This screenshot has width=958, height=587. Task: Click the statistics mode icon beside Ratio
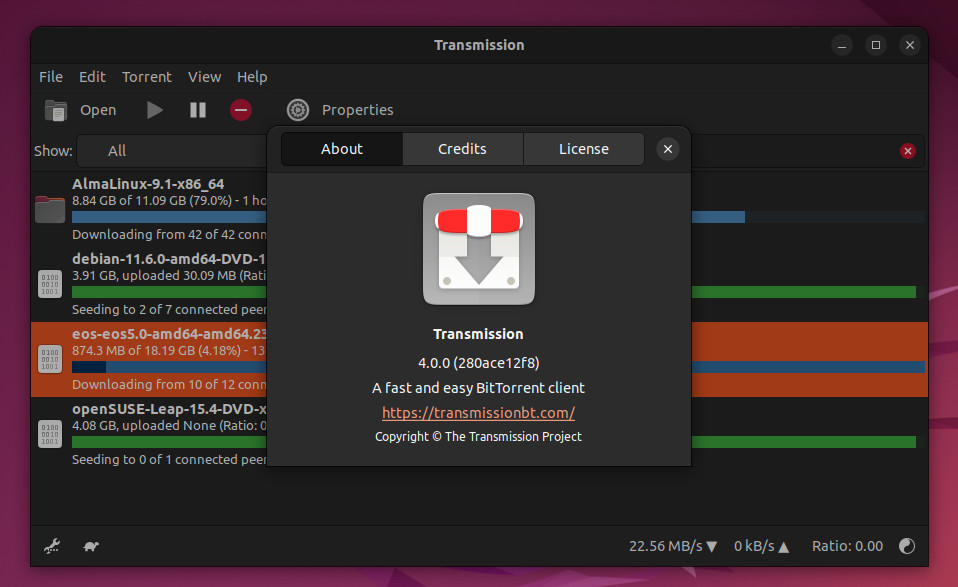907,546
